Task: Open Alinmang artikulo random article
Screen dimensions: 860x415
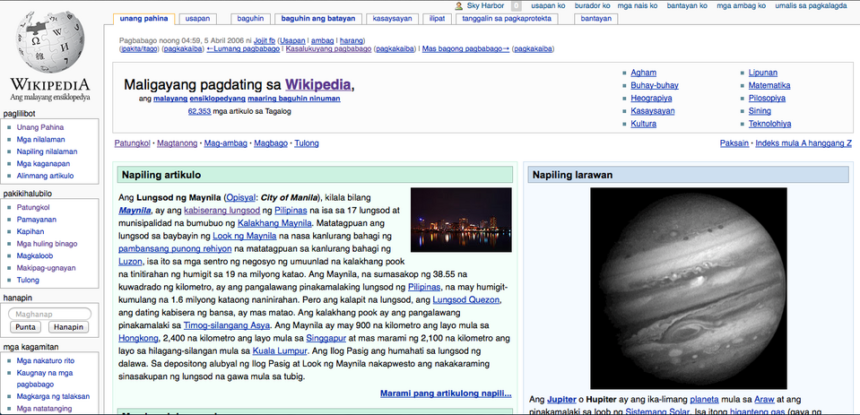Action: [x=45, y=175]
